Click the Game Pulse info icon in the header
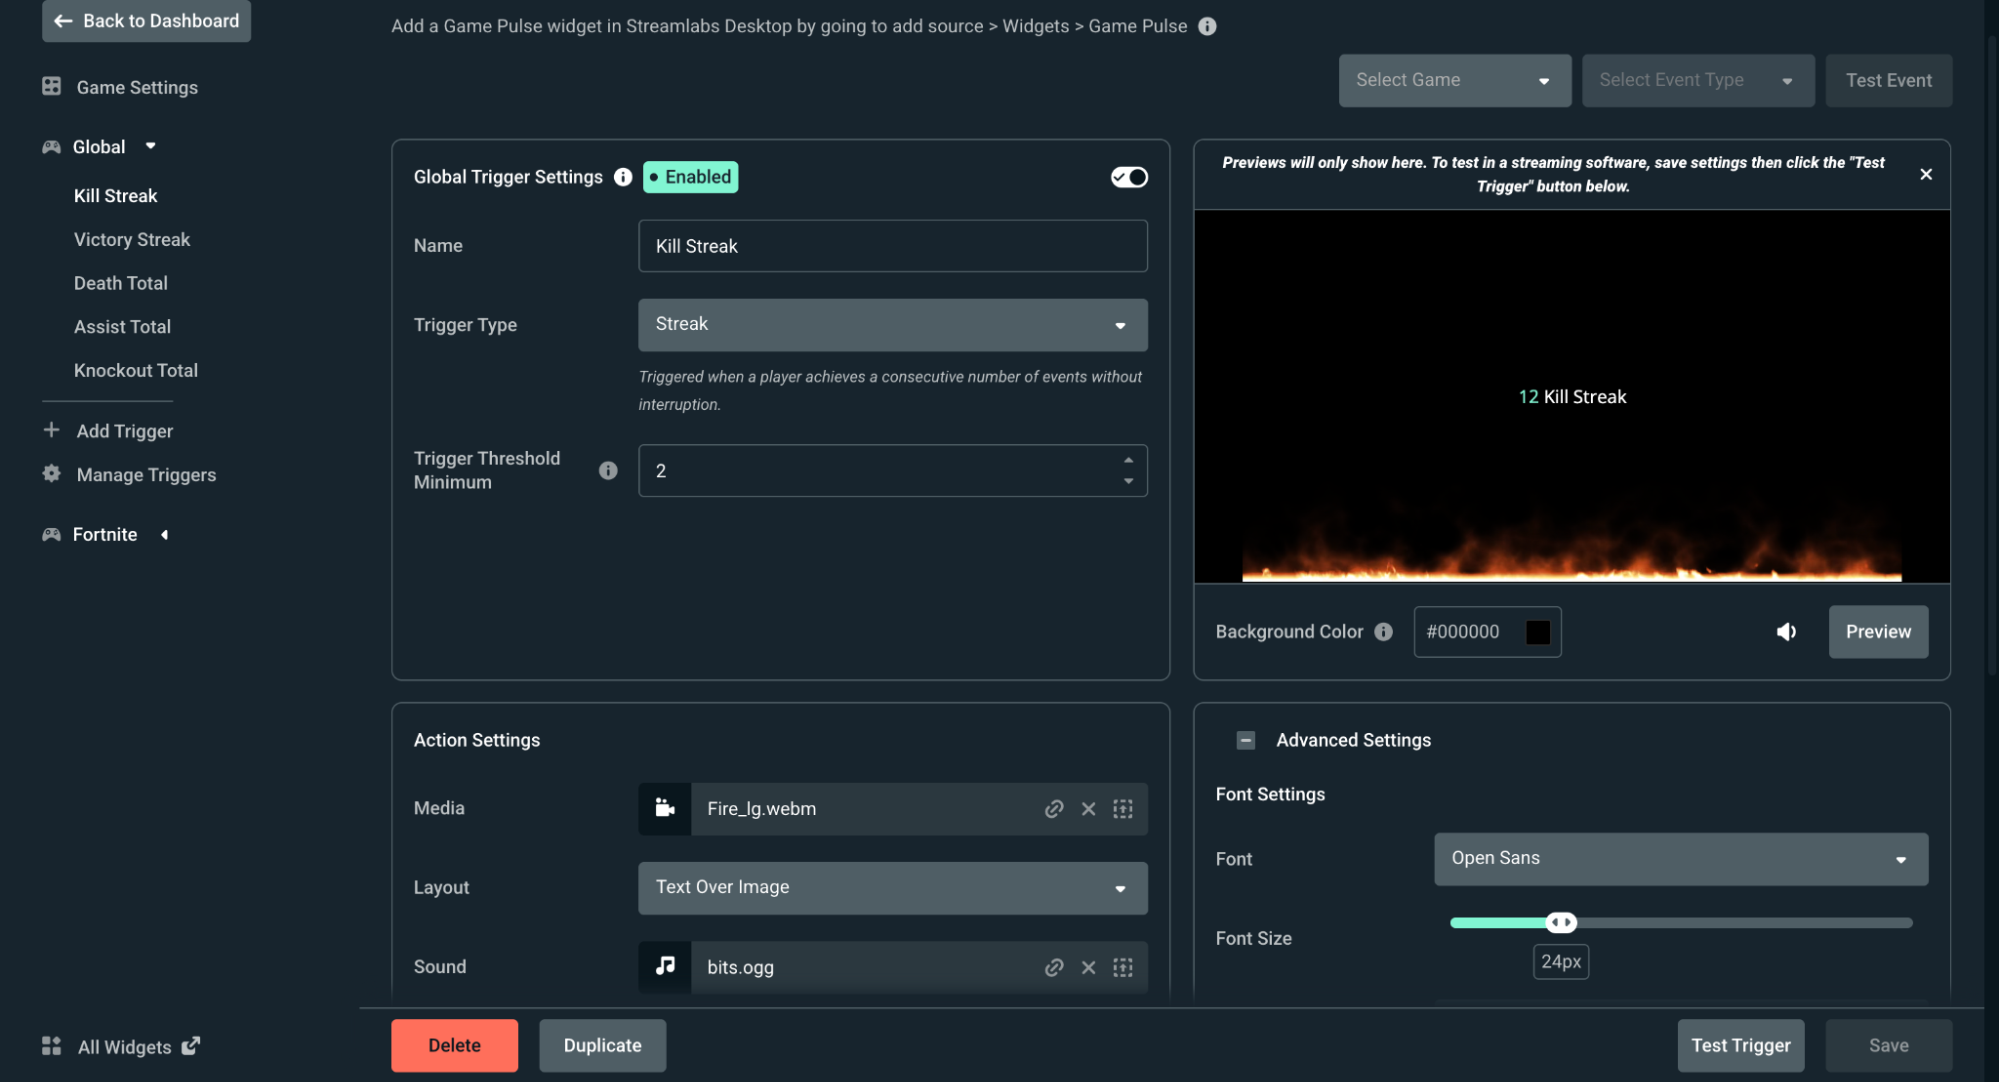The image size is (1999, 1083). tap(1207, 26)
